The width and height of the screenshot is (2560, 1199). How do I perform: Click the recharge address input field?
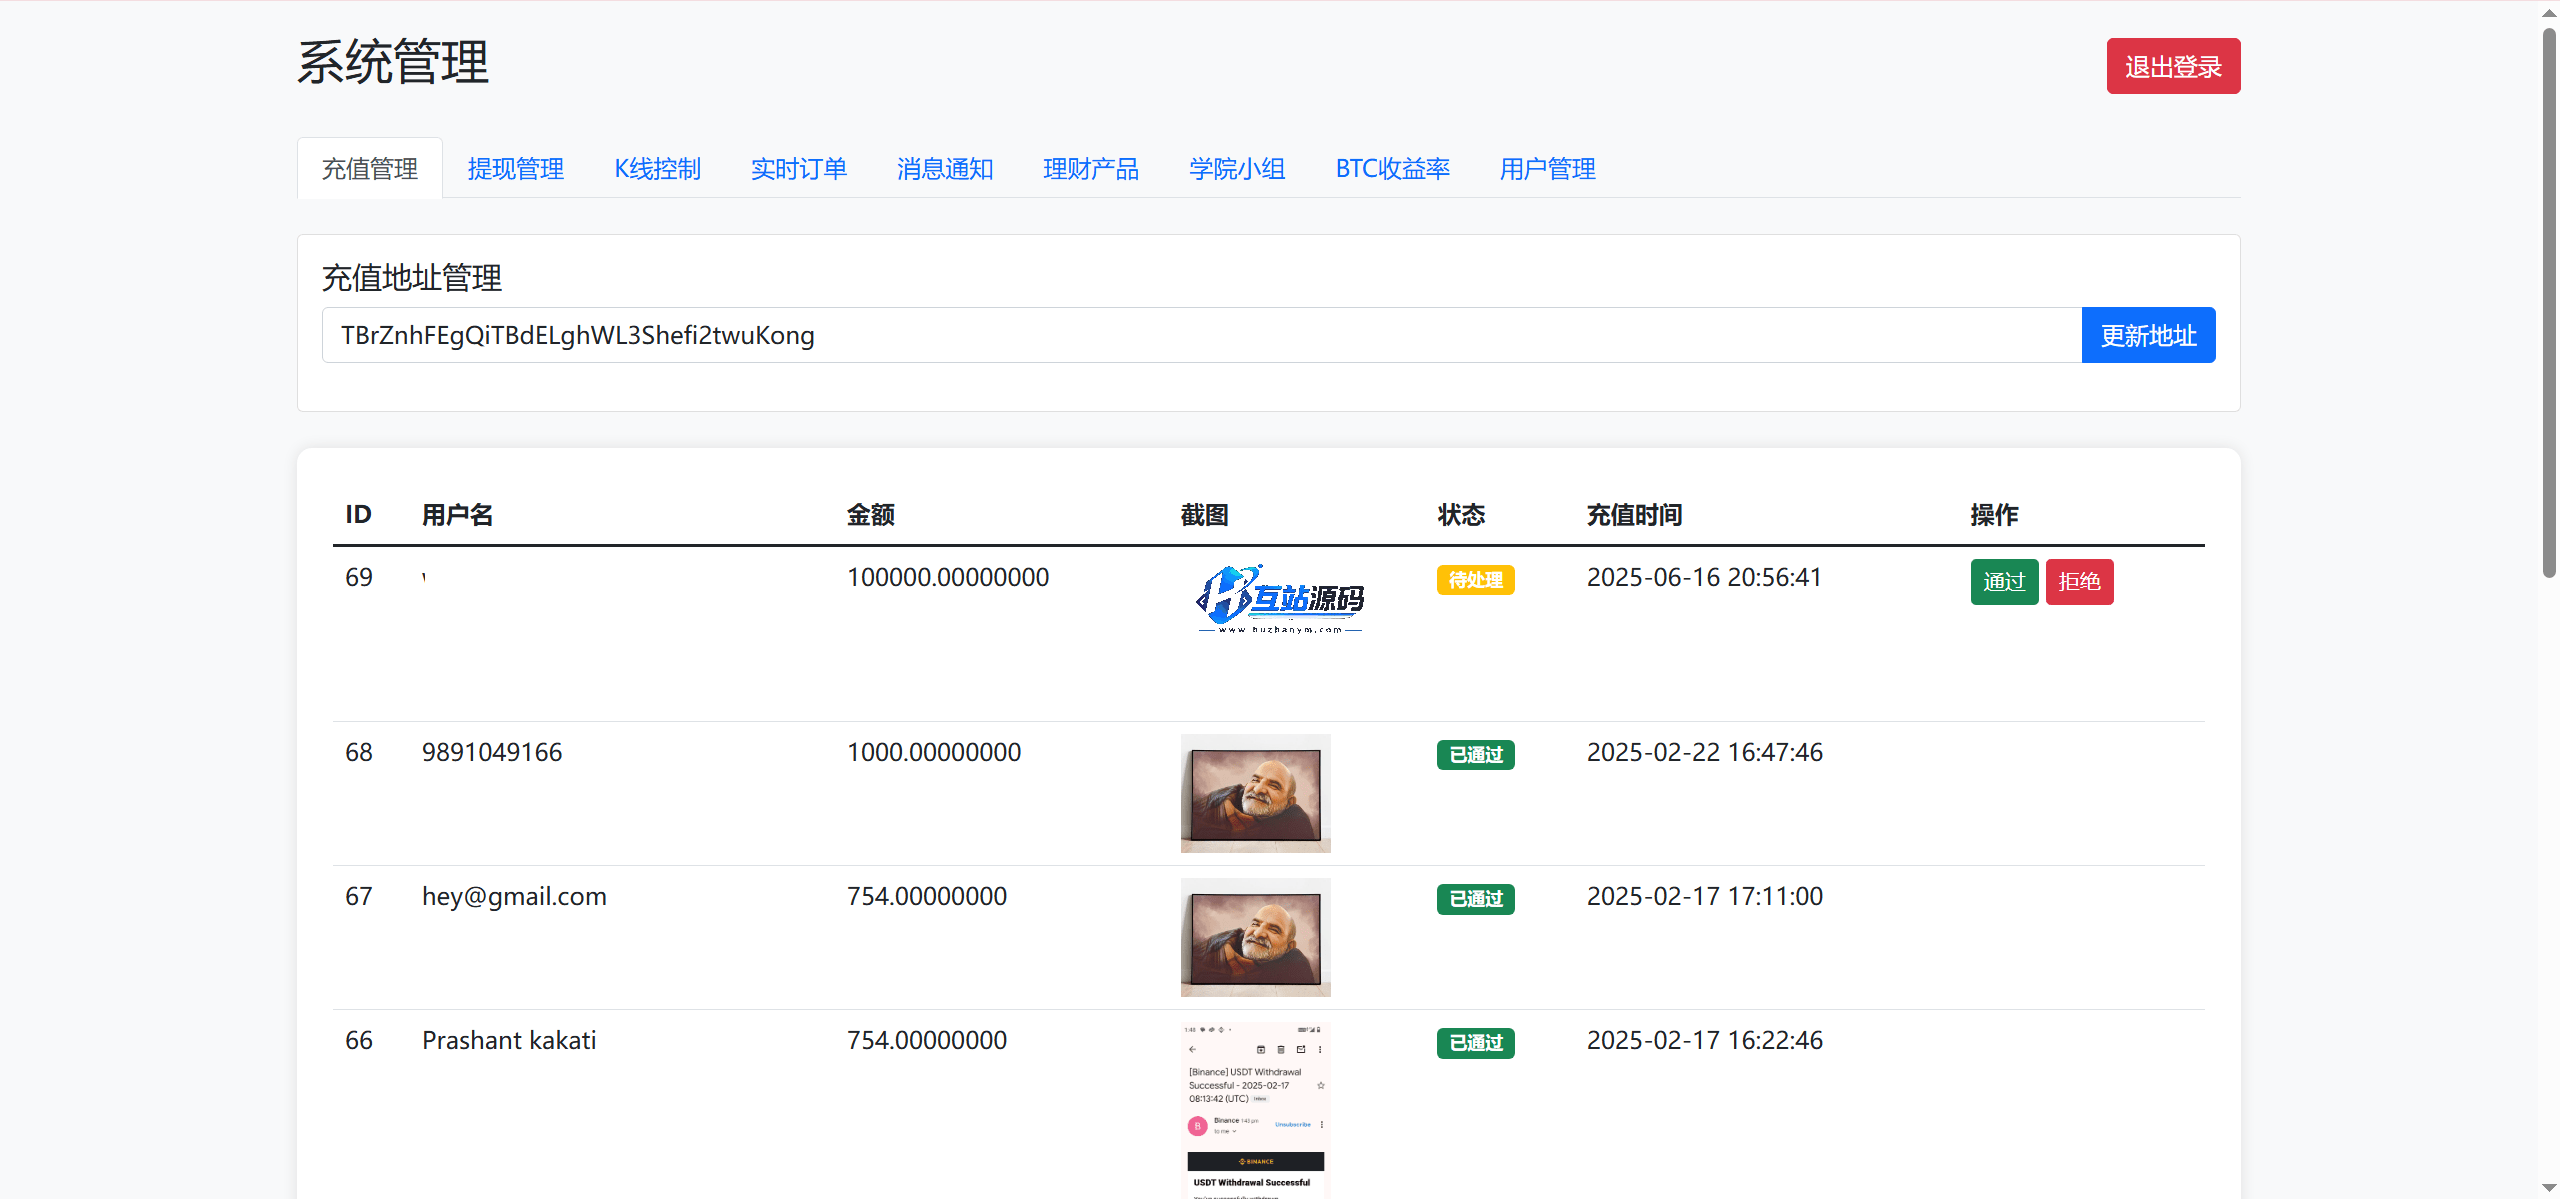pos(1200,335)
